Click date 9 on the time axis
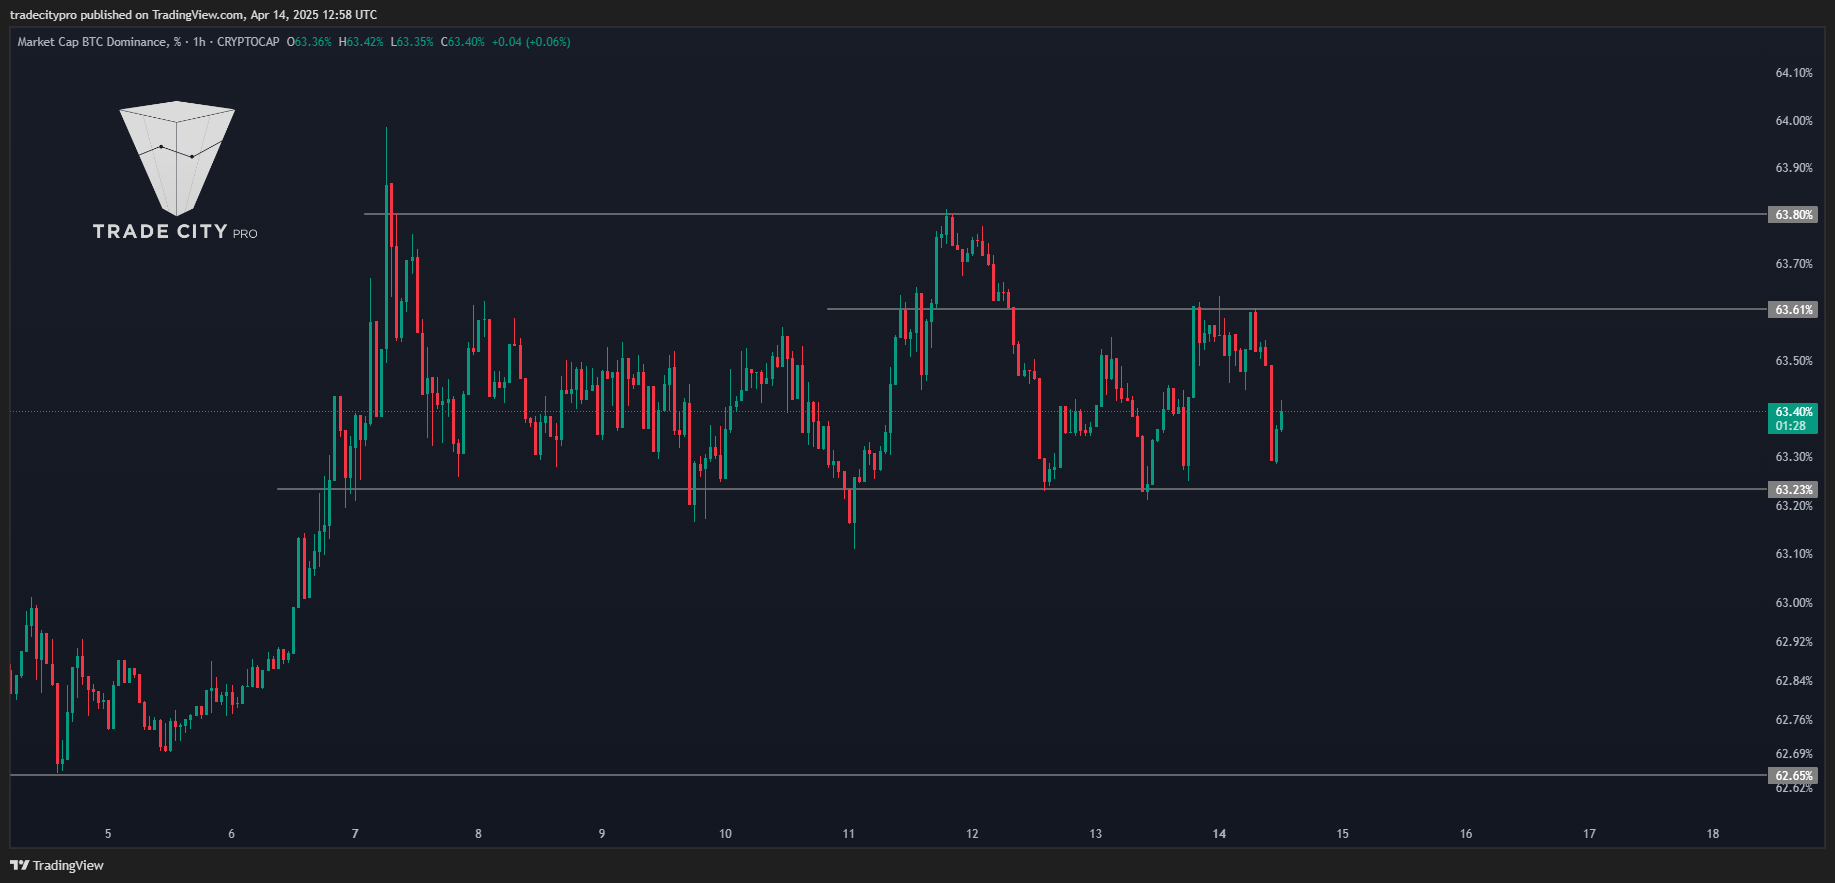The width and height of the screenshot is (1835, 883). tap(602, 834)
